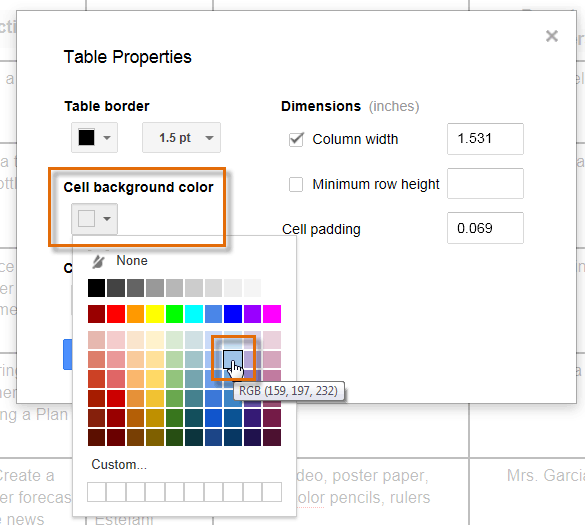Choose None in the color palette

[132, 260]
